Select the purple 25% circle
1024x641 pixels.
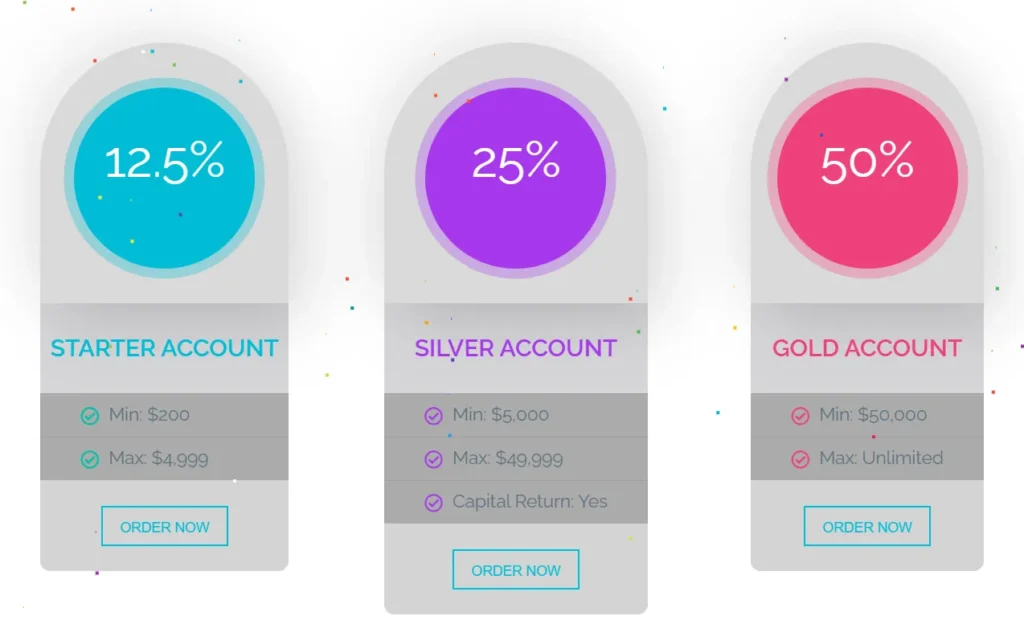coord(515,178)
